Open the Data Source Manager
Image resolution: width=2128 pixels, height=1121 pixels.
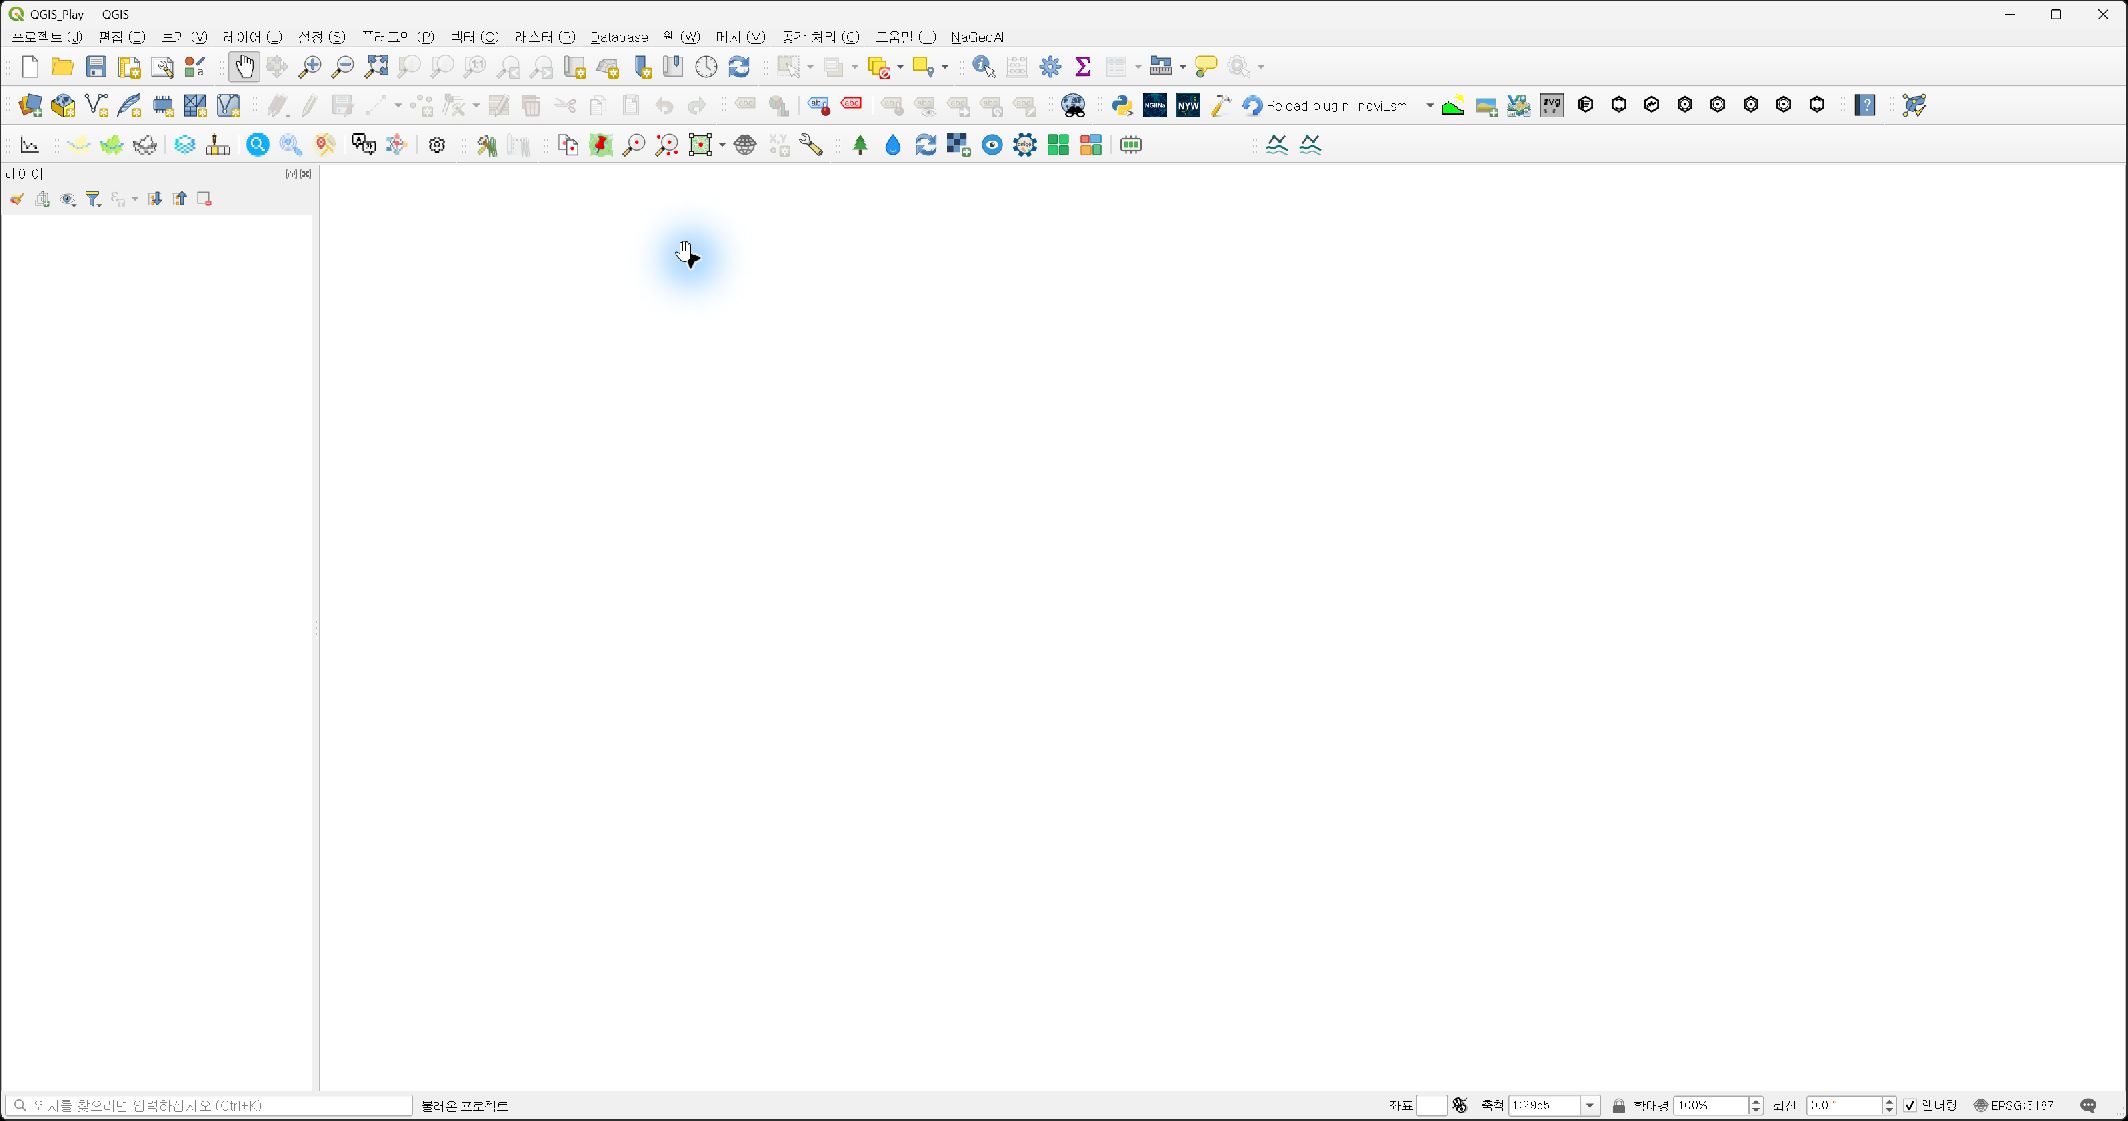coord(30,105)
